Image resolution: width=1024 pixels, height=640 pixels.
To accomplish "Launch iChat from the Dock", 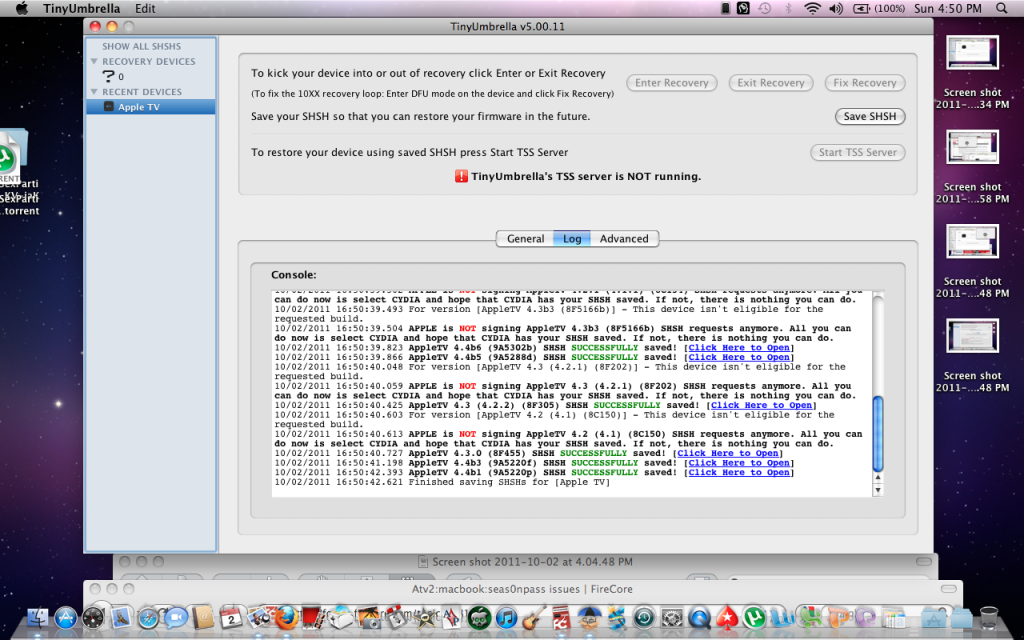I will [176, 618].
